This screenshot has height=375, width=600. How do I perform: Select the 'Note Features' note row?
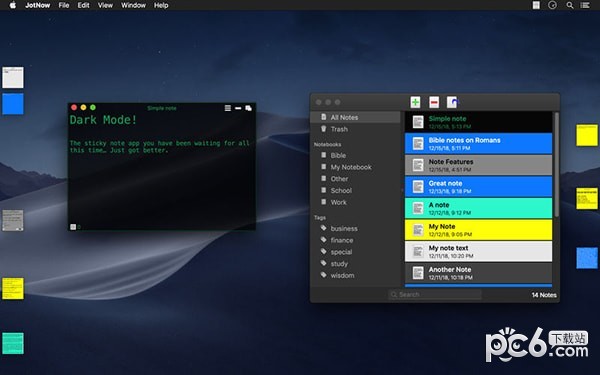pos(478,165)
